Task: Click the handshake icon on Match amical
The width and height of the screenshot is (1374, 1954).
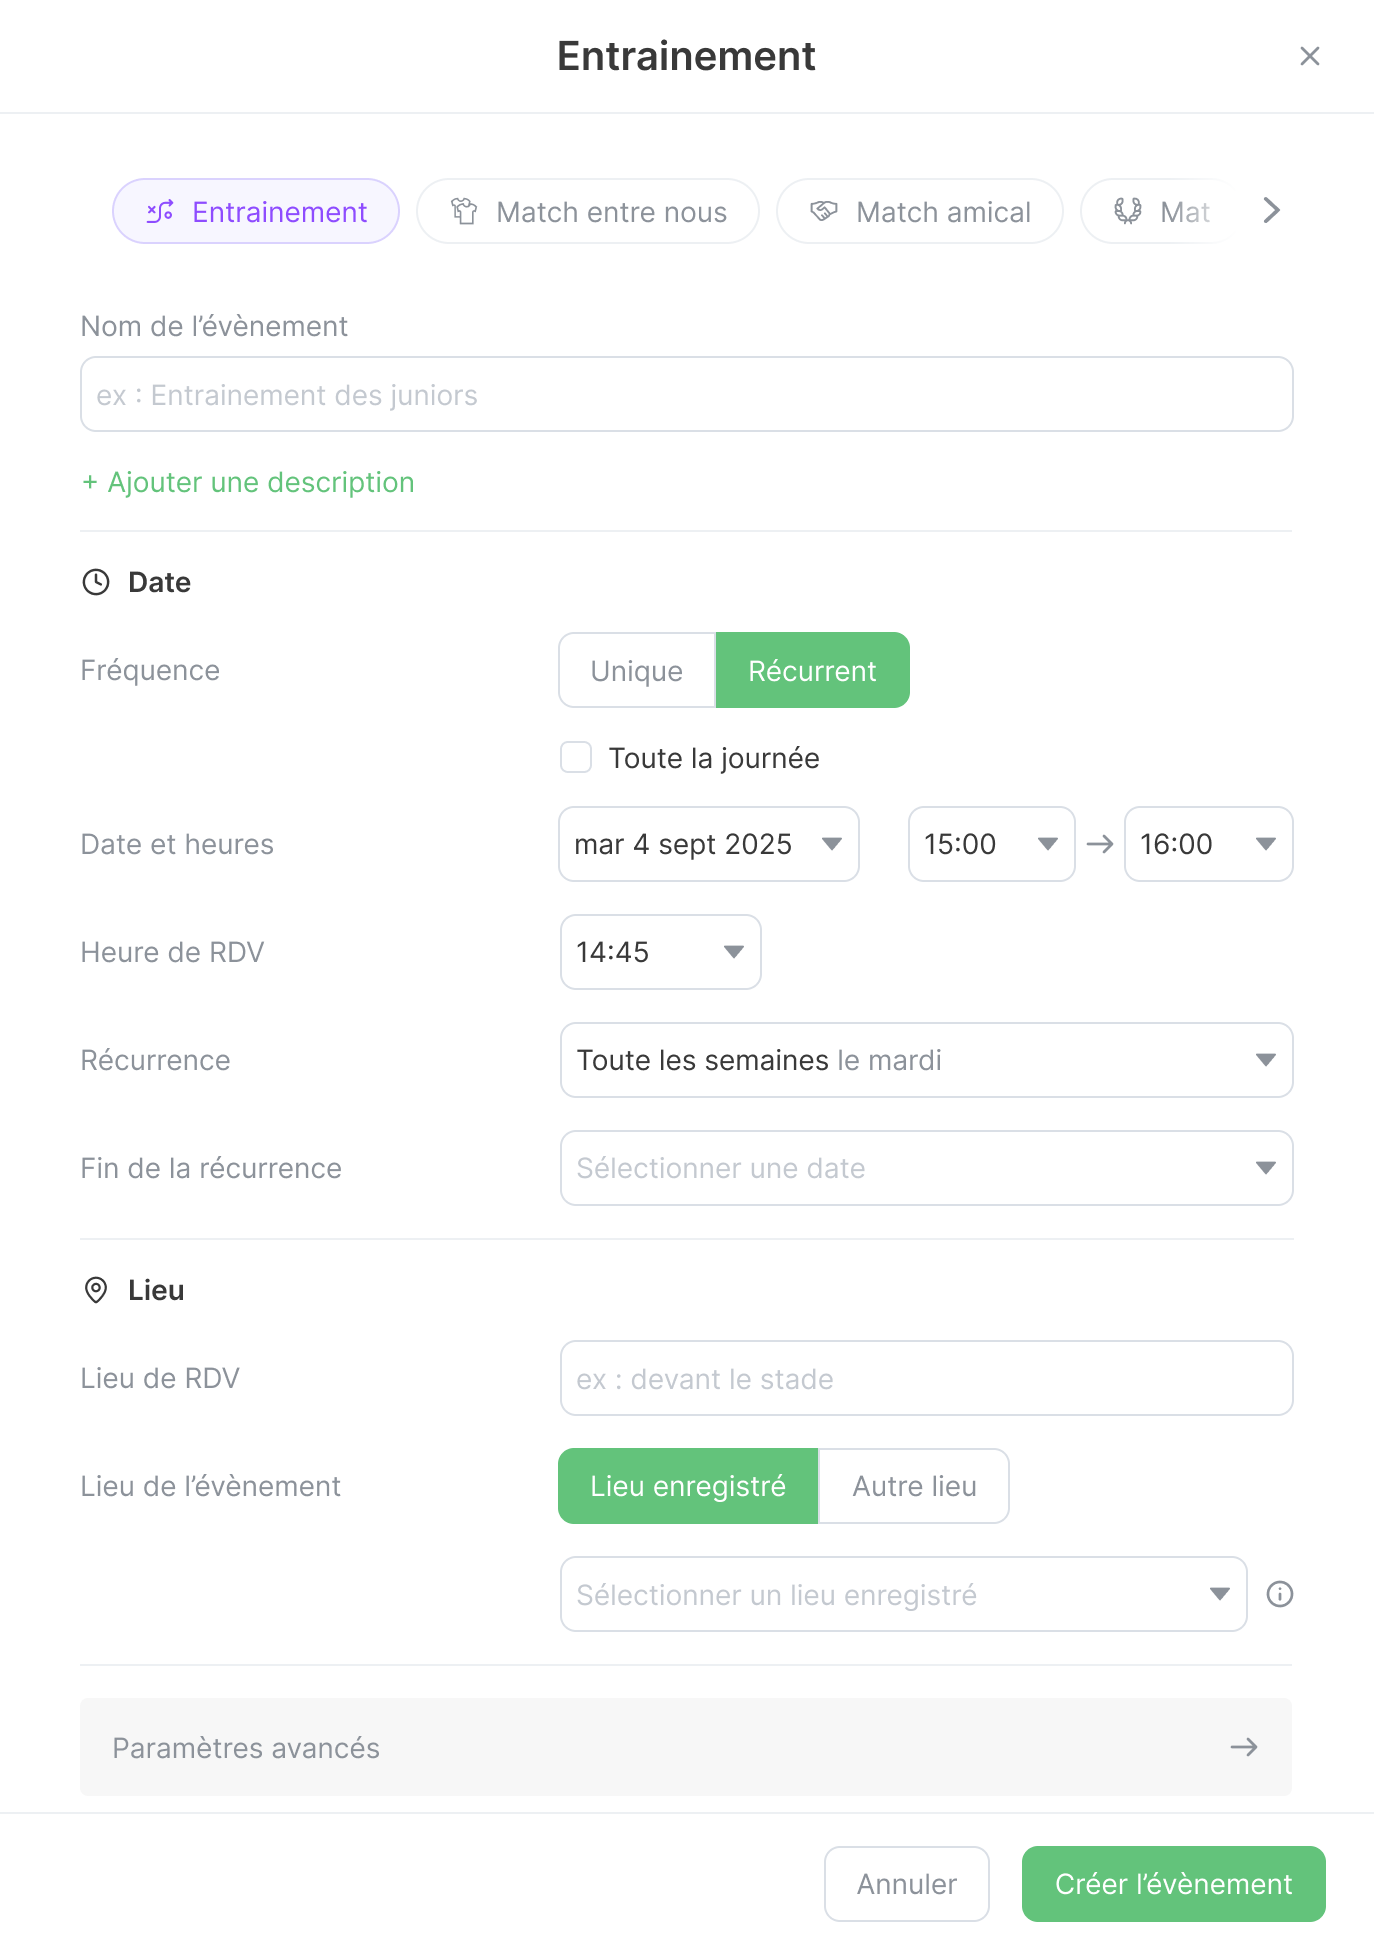Action: (x=824, y=211)
